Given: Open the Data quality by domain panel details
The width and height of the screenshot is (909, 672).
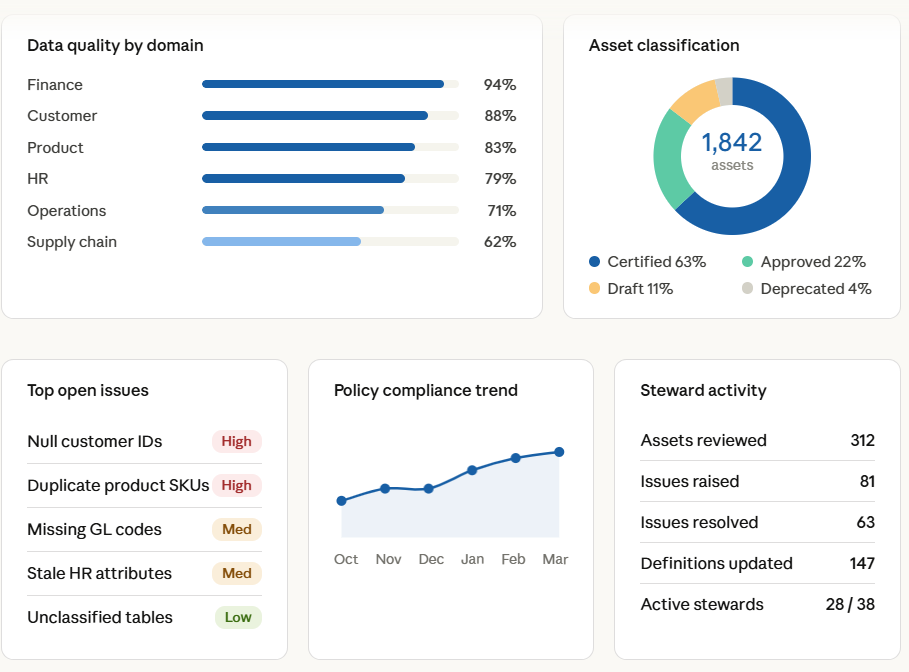Looking at the screenshot, I should pos(116,45).
